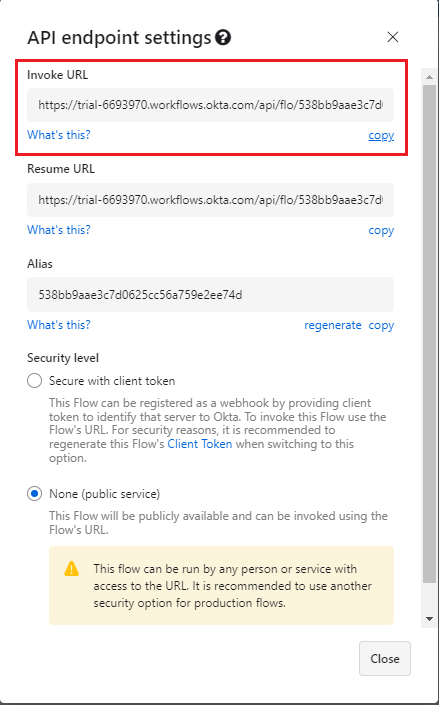439x705 pixels.
Task: Click the scrollbar up arrow
Action: pos(429,77)
